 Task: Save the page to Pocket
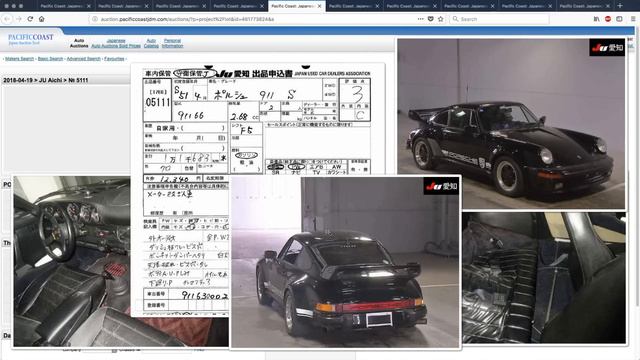(431, 19)
